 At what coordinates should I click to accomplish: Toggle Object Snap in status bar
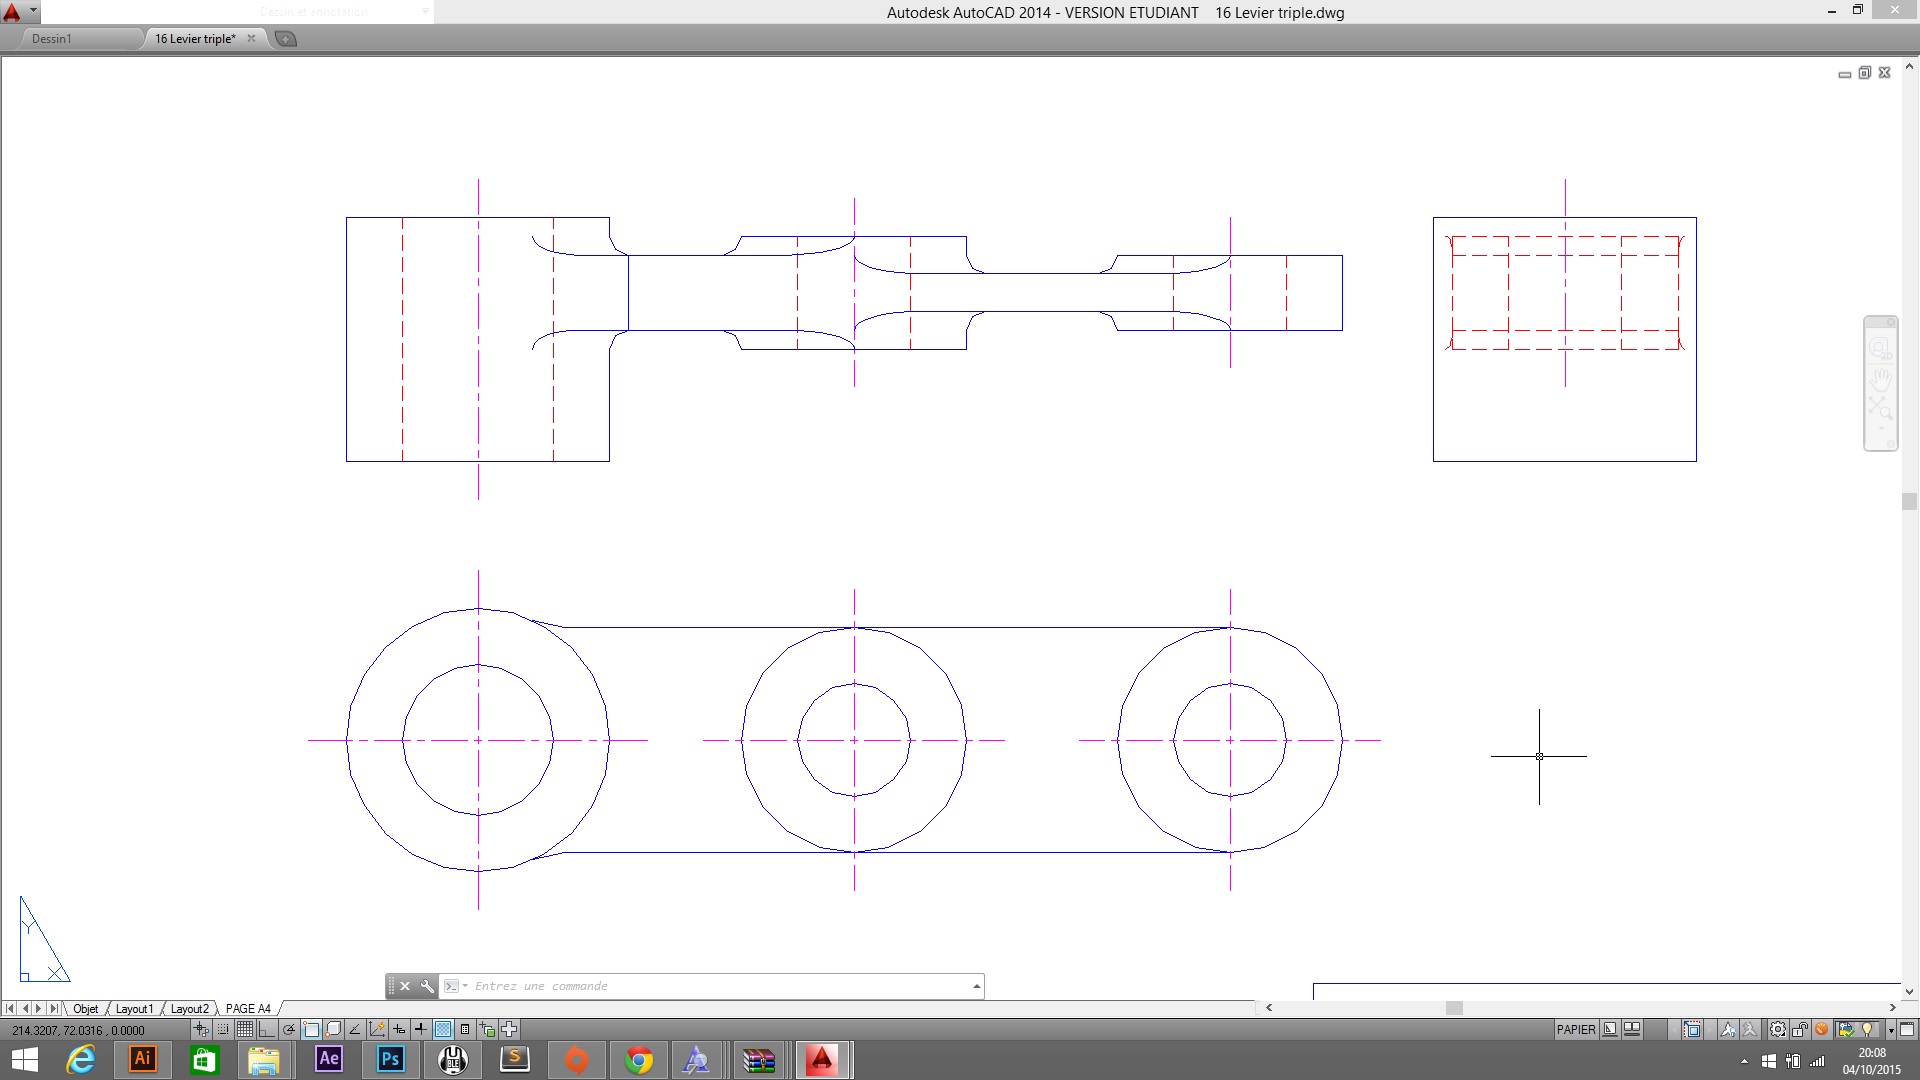point(311,1029)
